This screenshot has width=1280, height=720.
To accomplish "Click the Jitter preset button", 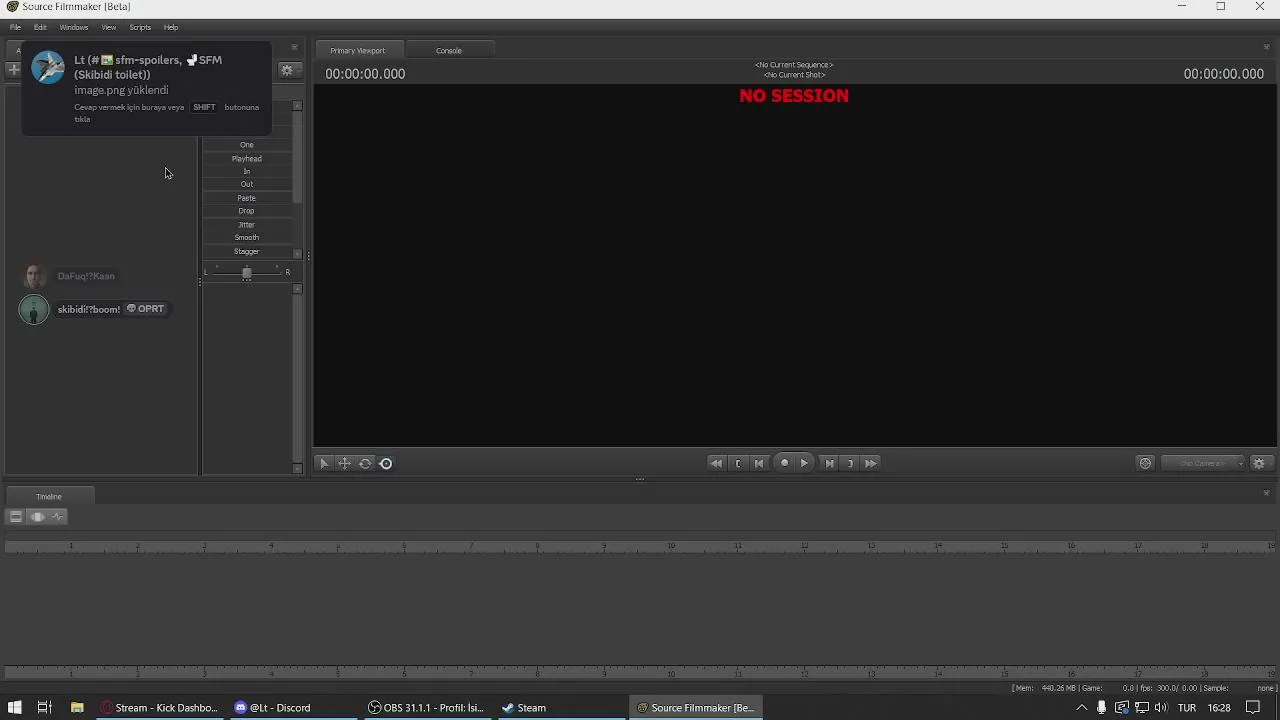I will [x=247, y=224].
